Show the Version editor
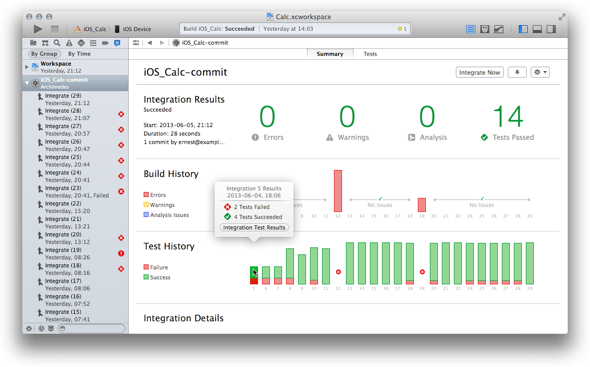Screen dimensions: 590x367 tap(499, 29)
